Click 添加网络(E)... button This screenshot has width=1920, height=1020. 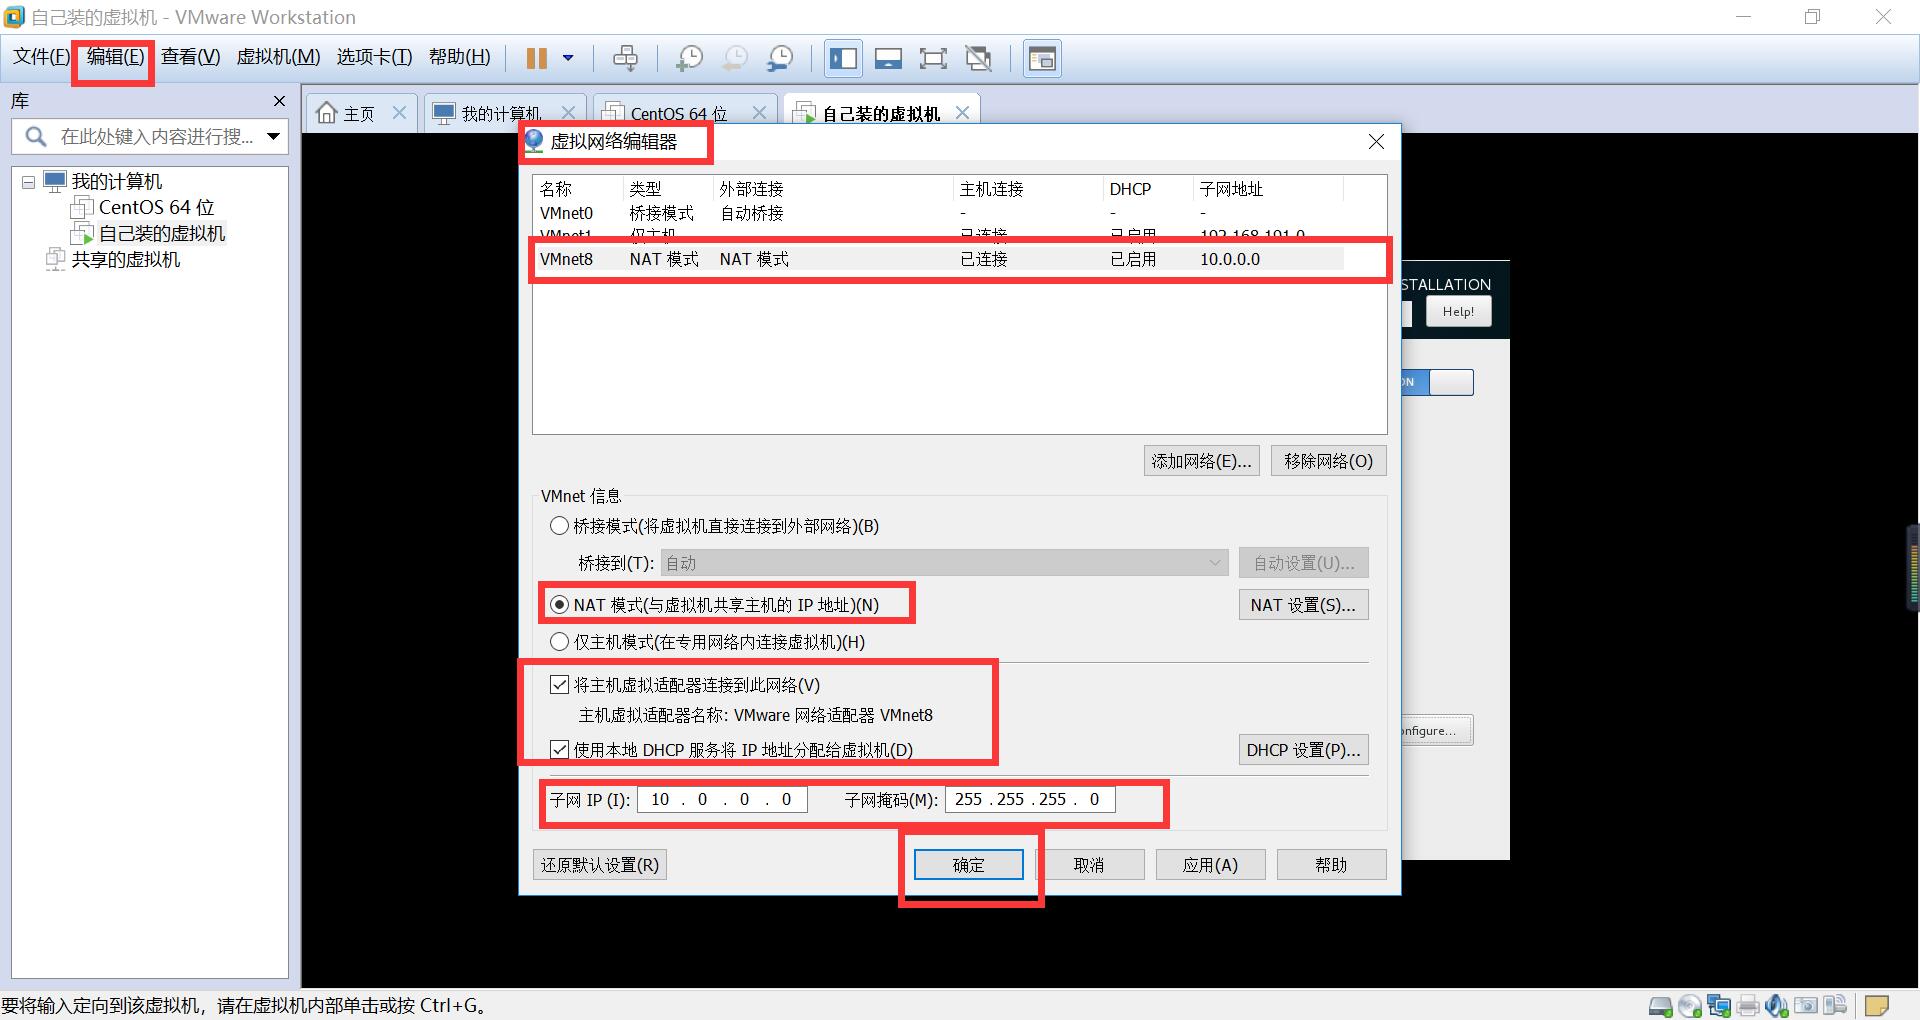[x=1201, y=461]
